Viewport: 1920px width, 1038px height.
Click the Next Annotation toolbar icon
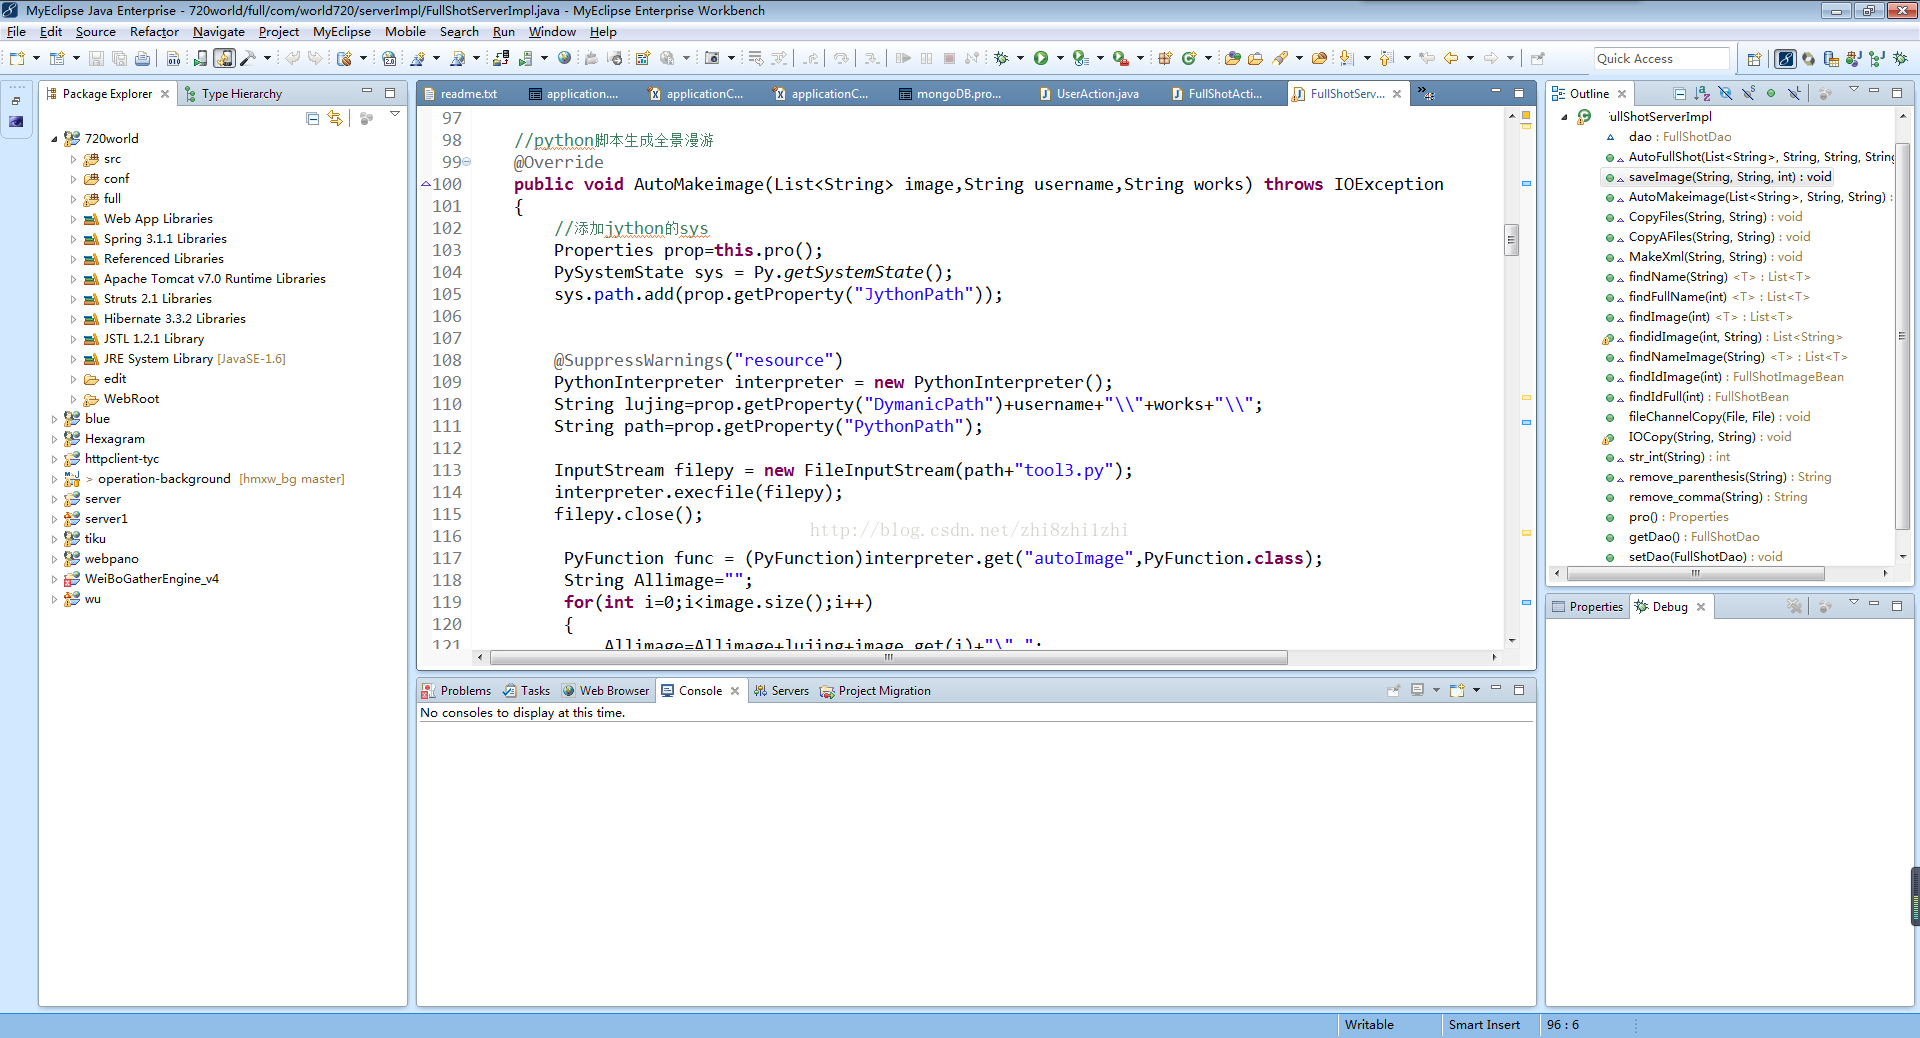[1346, 58]
